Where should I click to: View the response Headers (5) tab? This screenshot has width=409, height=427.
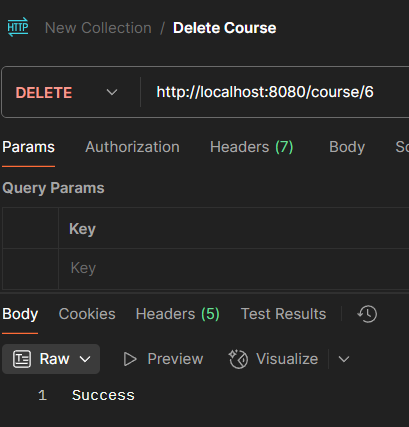coord(178,314)
